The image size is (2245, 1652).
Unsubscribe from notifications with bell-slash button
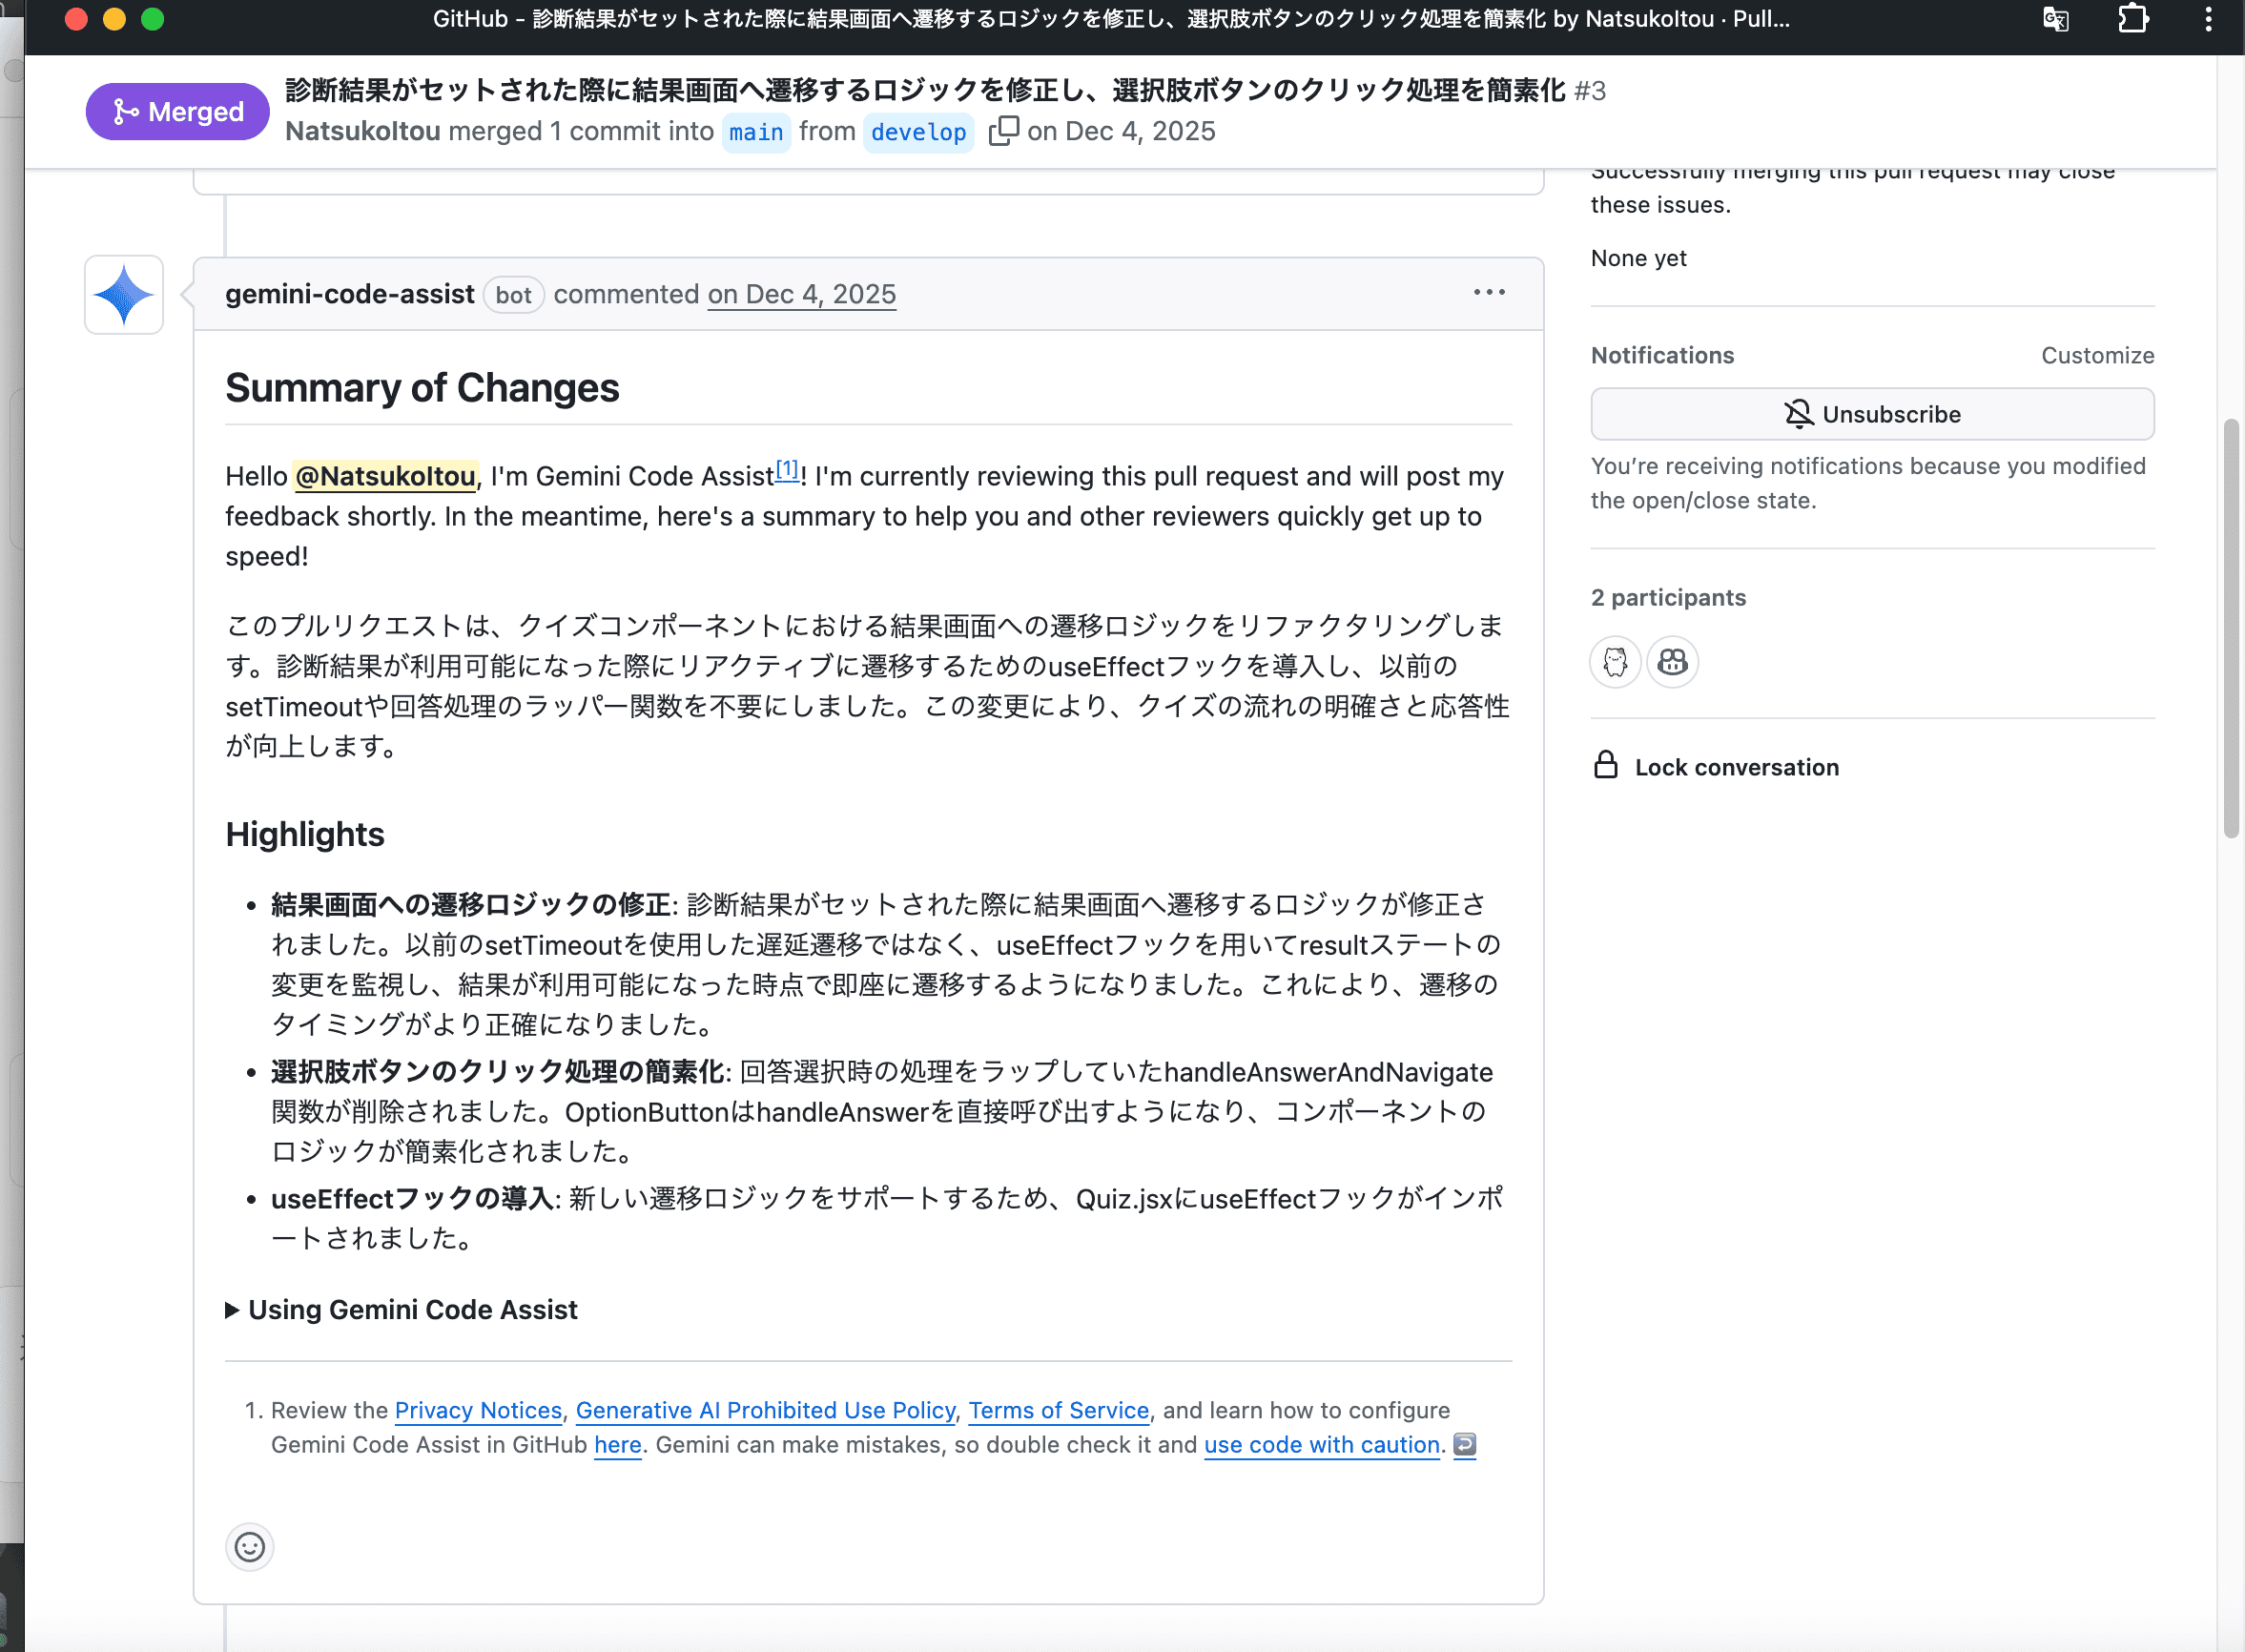[x=1871, y=413]
